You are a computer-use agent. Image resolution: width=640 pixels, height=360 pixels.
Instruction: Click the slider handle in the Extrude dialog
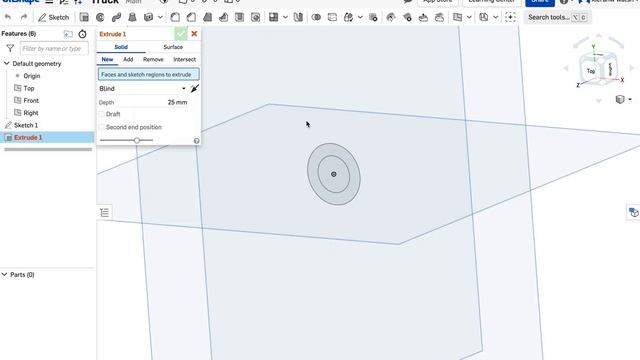[137, 140]
